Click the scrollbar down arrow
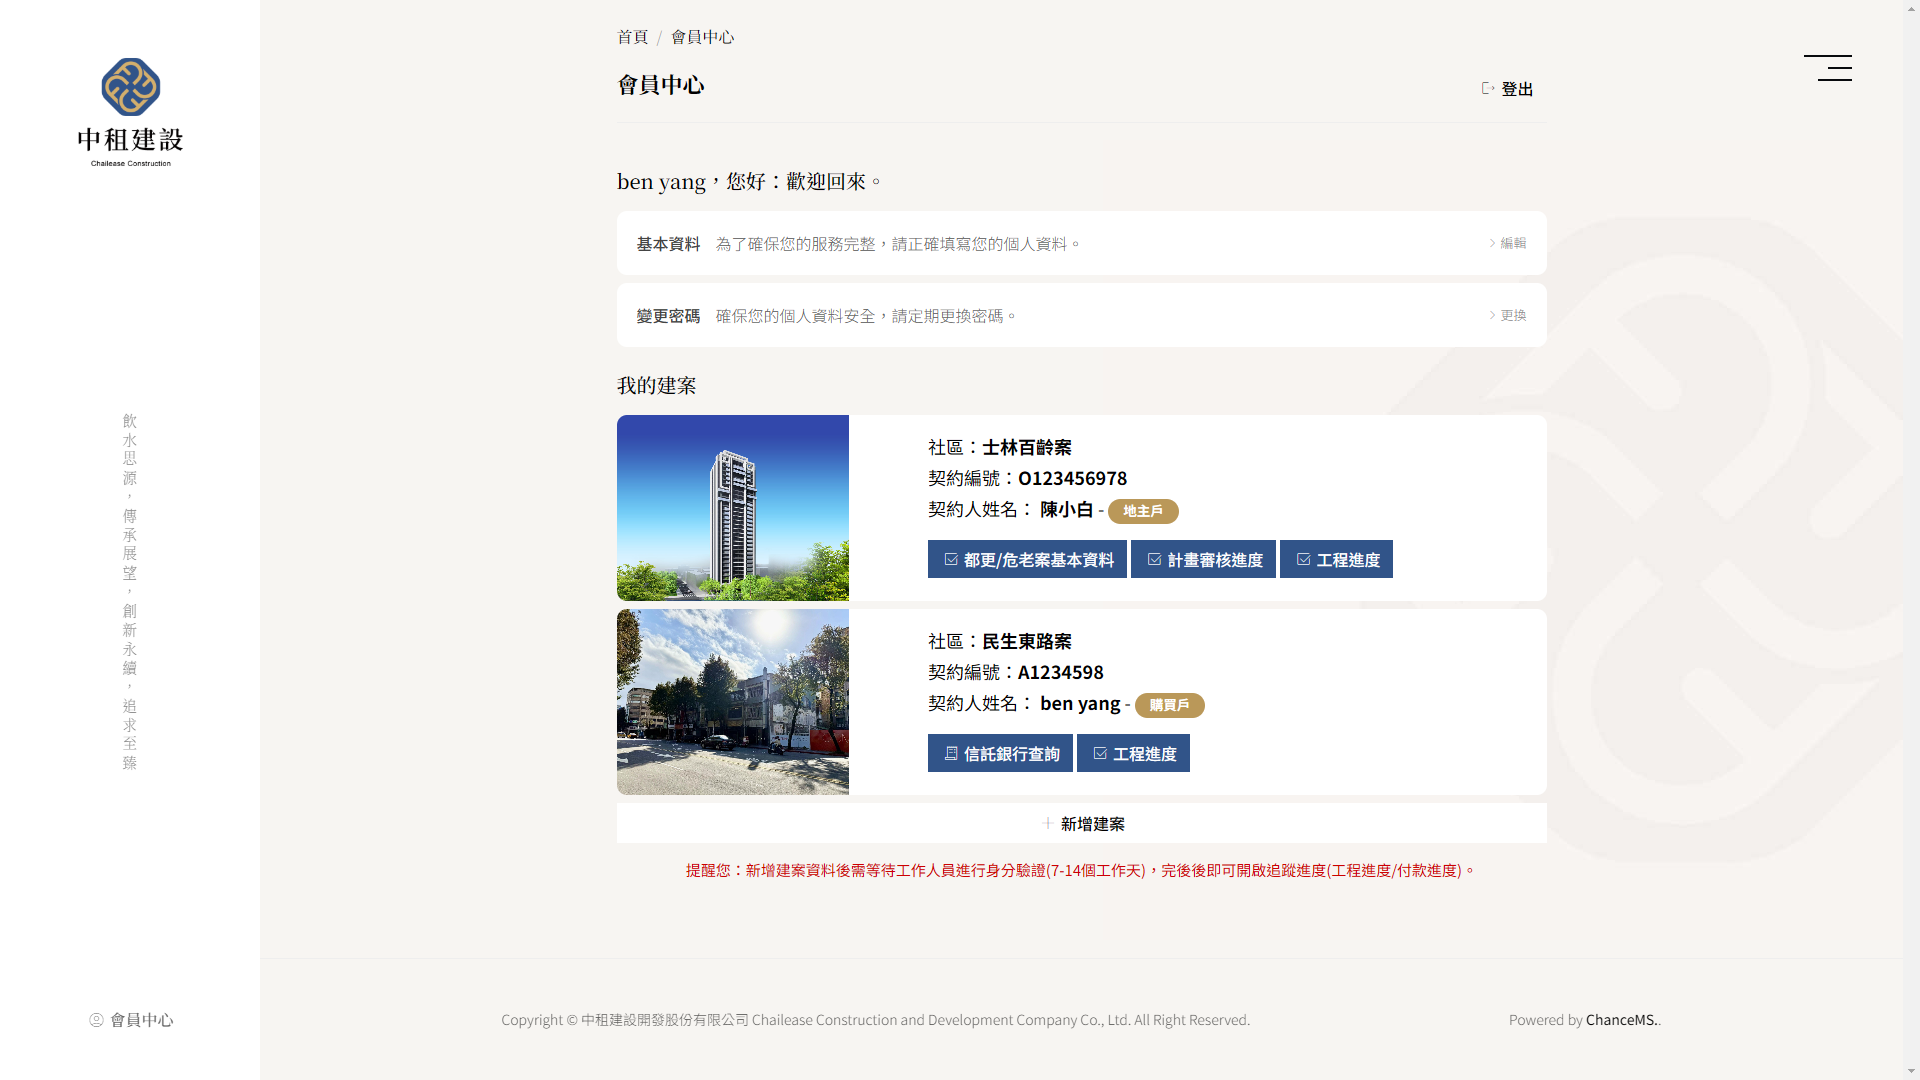Viewport: 1920px width, 1080px height. (1911, 1068)
